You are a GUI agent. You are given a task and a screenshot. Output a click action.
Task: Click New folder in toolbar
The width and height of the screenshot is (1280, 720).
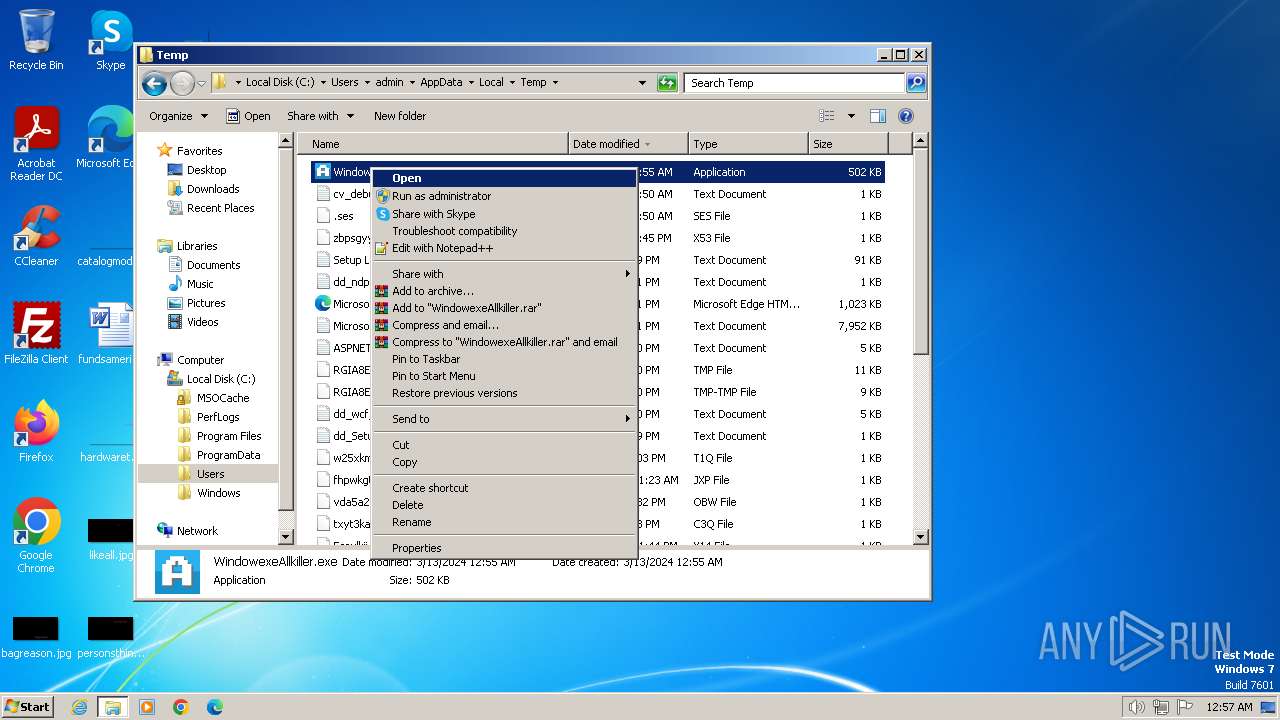[x=400, y=116]
